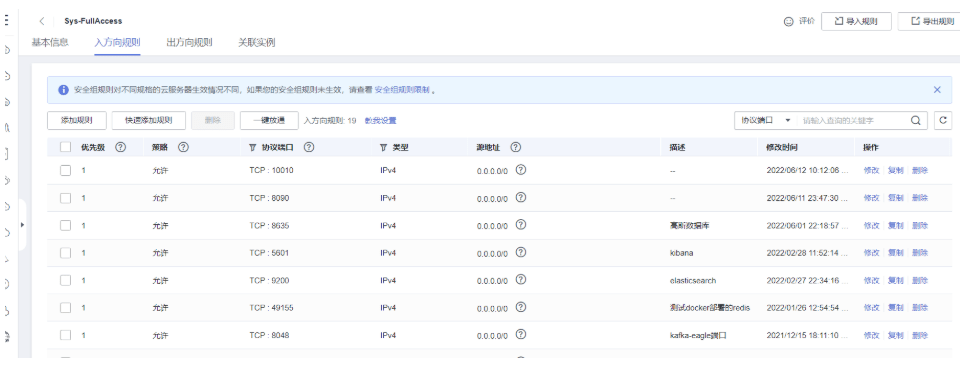Click the source address help icon in the TCP:9200 row
This screenshot has height=367, width=975.
[521, 279]
